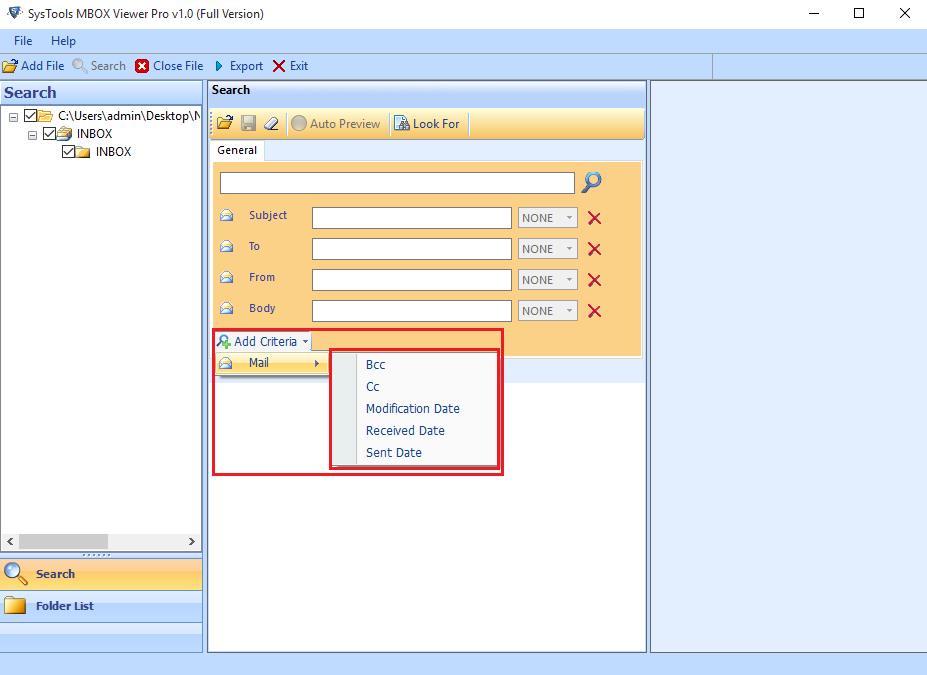Click the open folder icon in Search toolbar
Viewport: 927px width, 675px height.
(x=225, y=123)
